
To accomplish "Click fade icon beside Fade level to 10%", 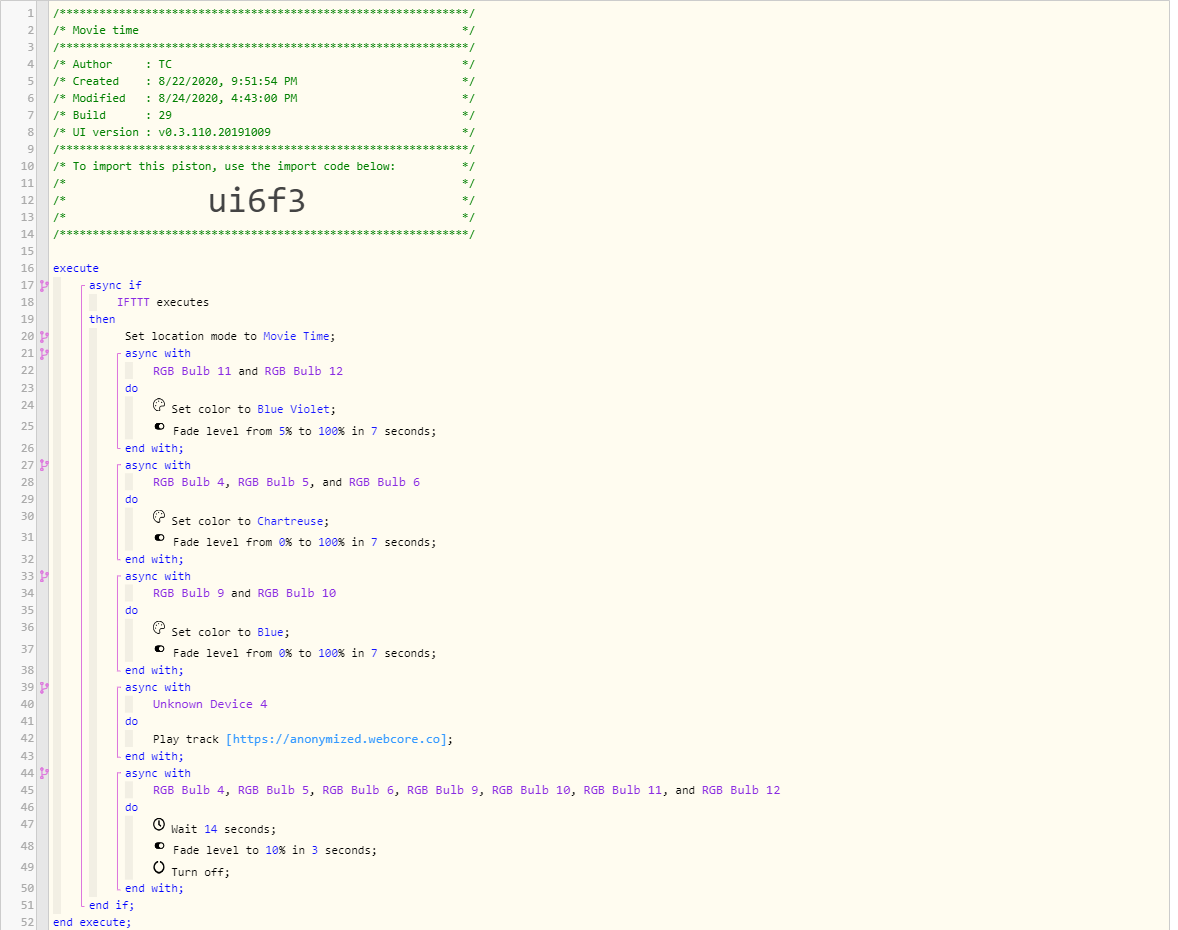I will (159, 846).
